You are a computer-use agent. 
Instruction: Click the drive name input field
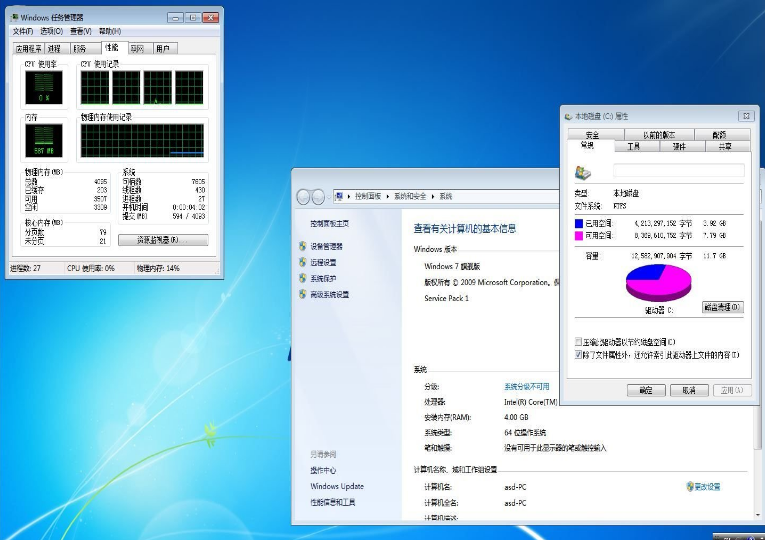679,170
